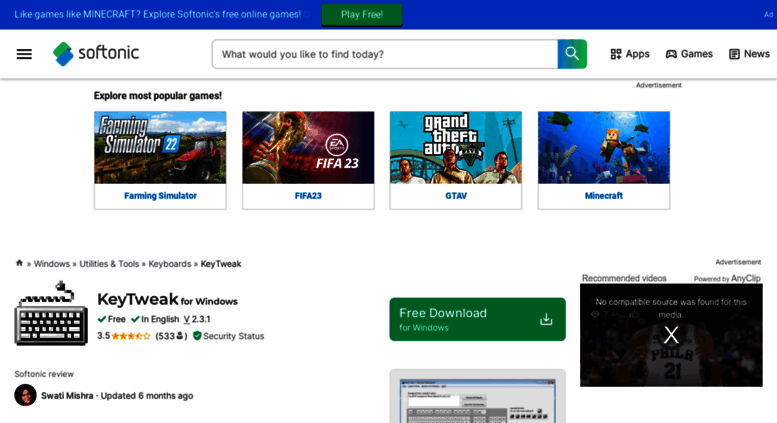
Task: Open the FIFA23 game card
Action: point(308,160)
